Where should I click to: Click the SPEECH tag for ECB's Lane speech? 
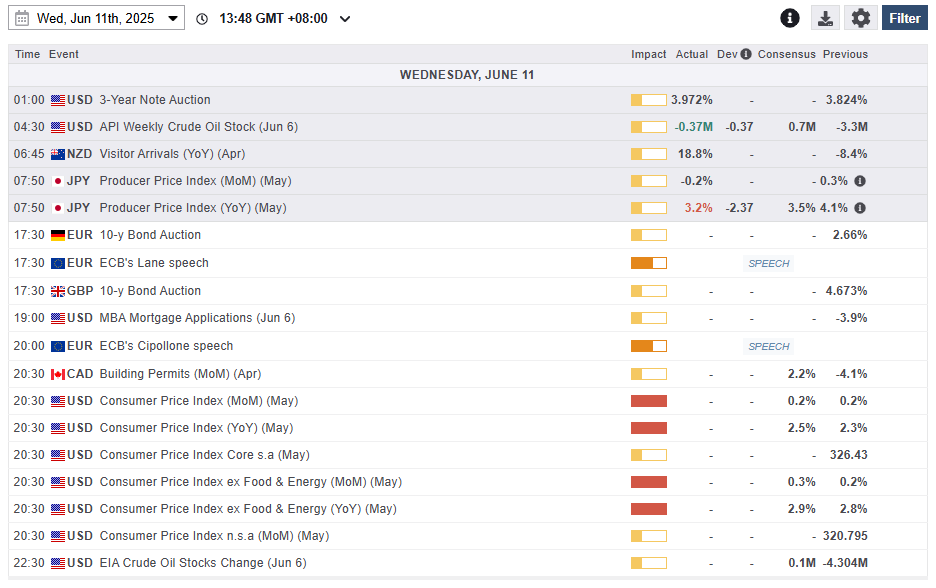coord(769,263)
